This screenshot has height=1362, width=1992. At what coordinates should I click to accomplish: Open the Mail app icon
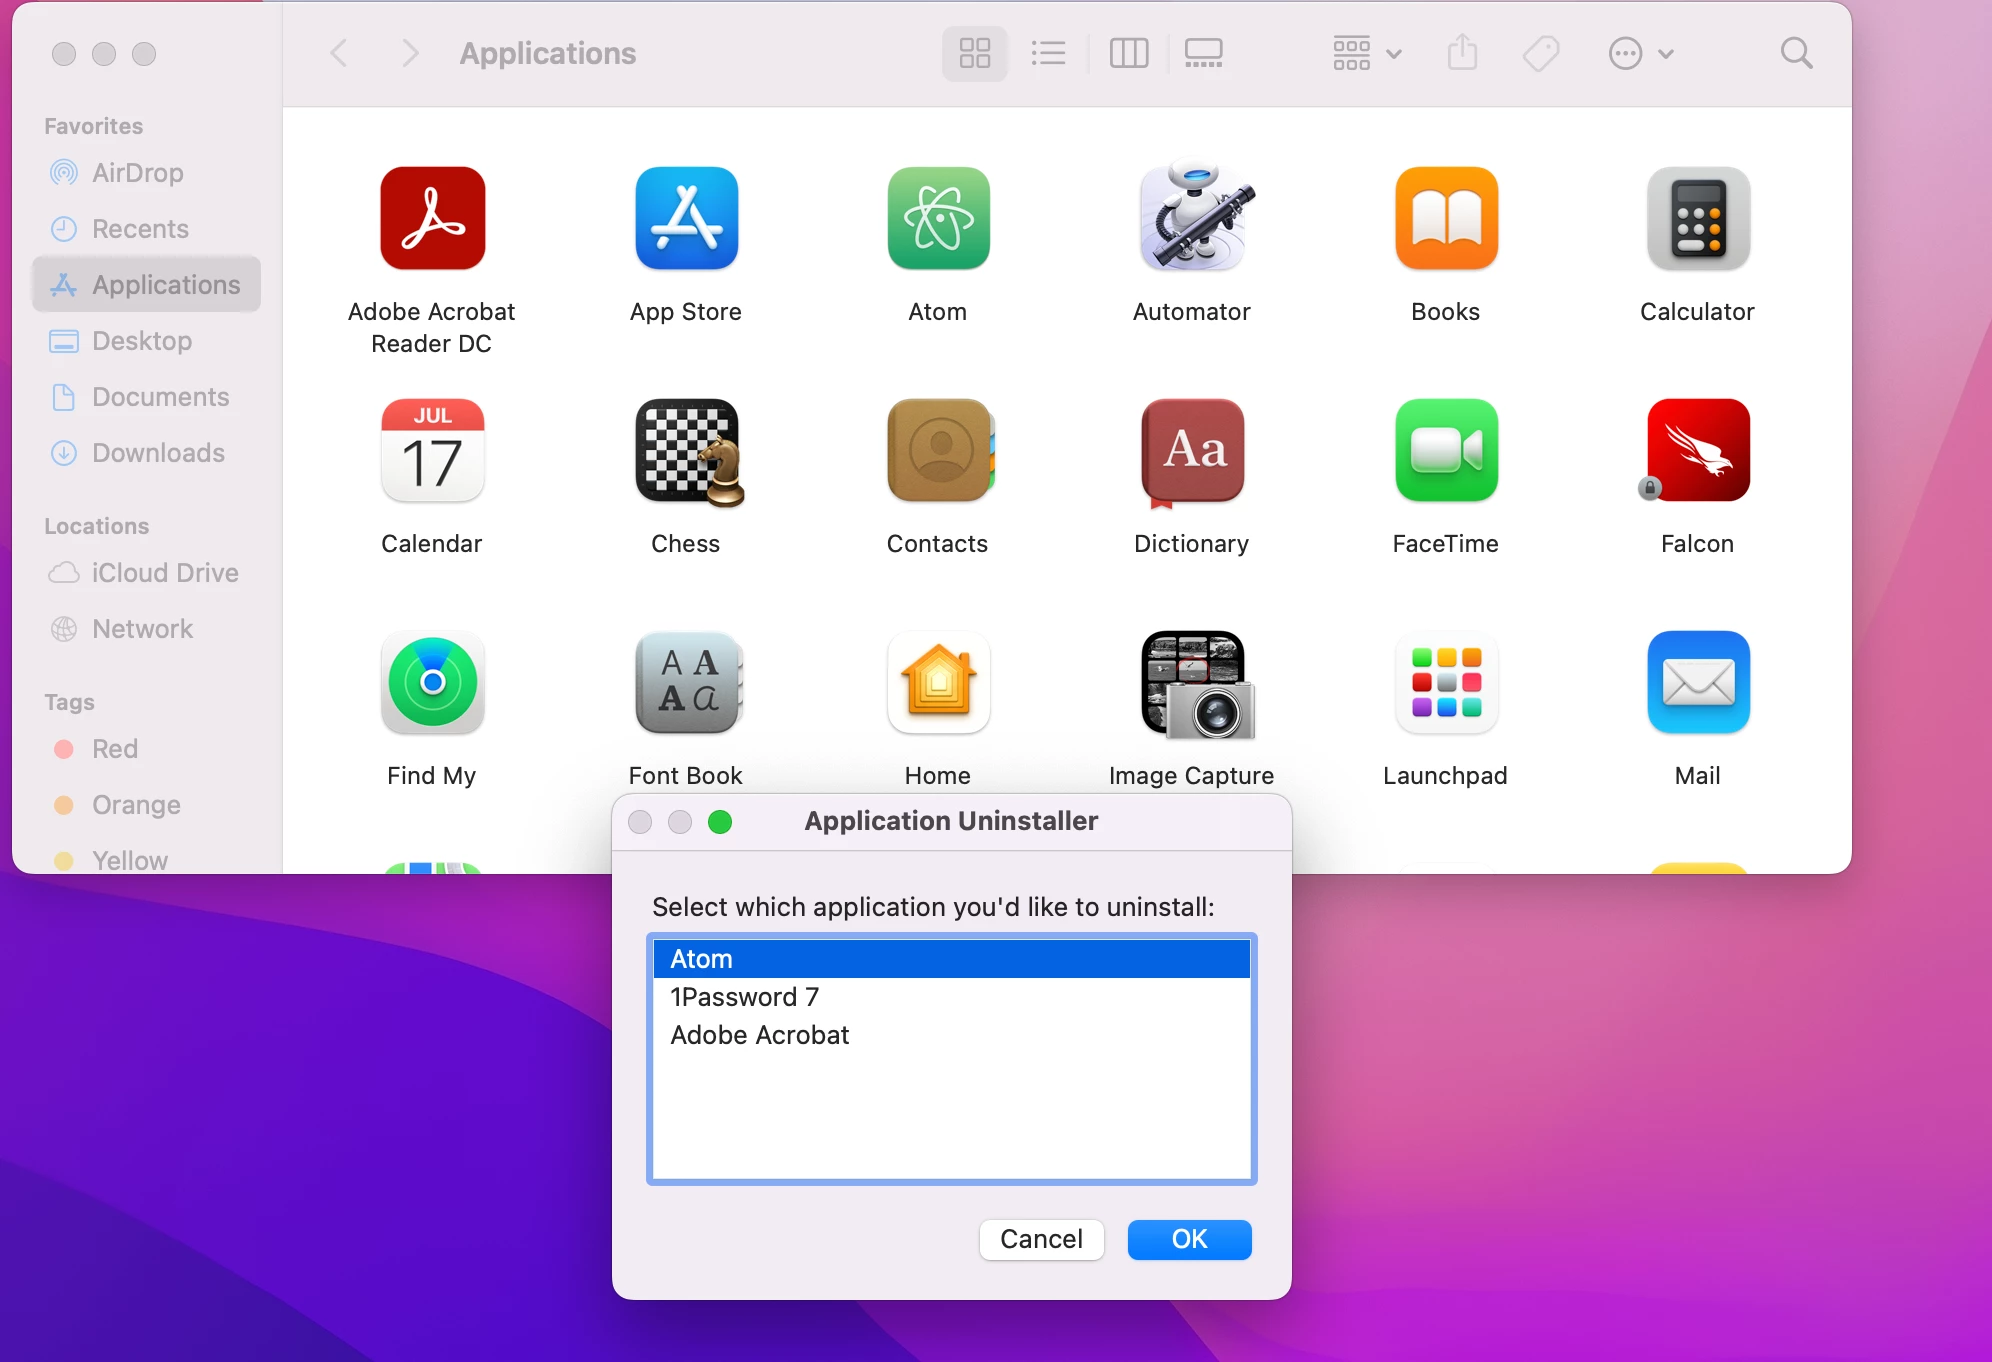tap(1698, 682)
